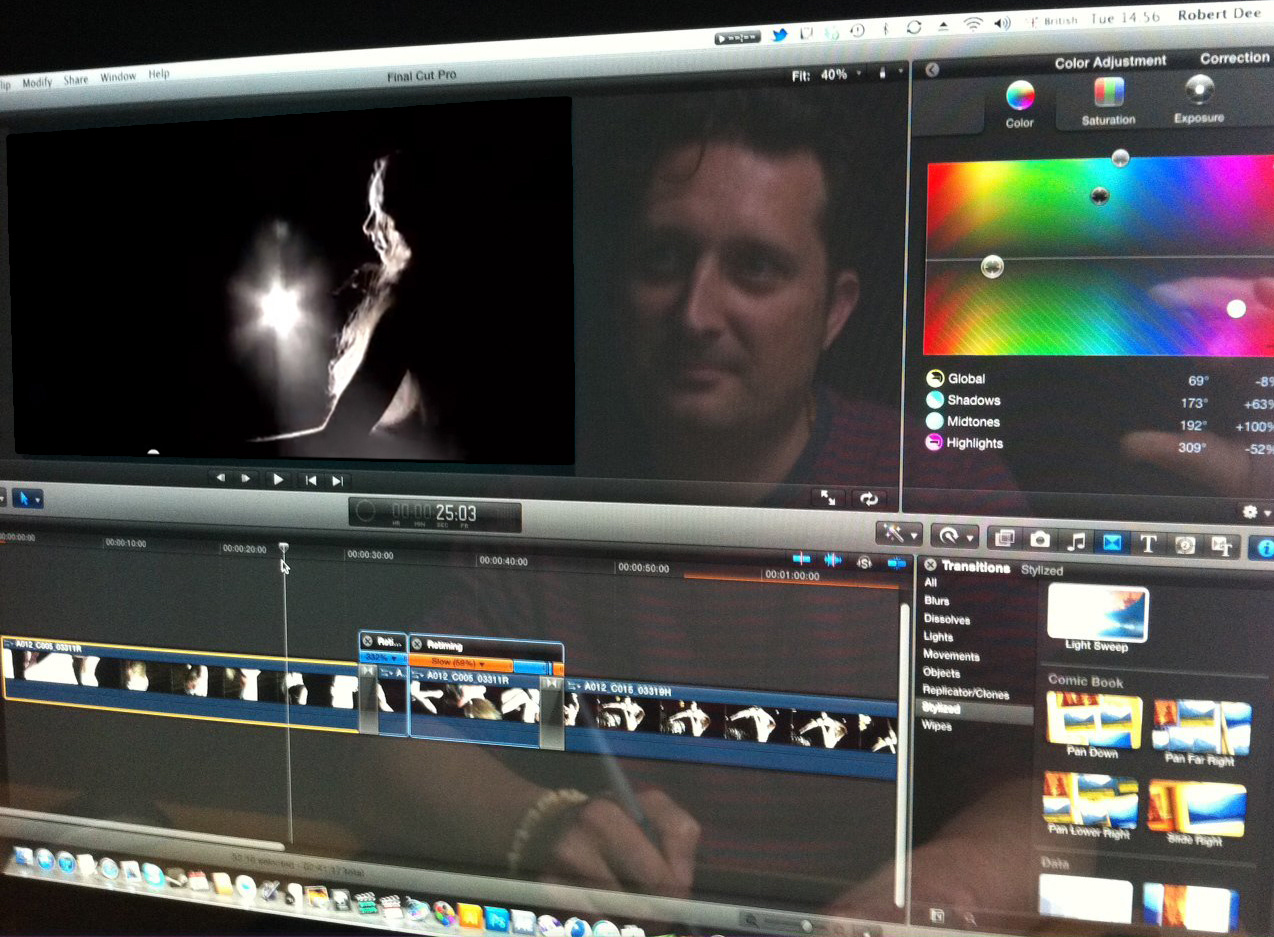Viewport: 1274px width, 937px height.
Task: Select the Movements transitions category
Action: click(951, 655)
